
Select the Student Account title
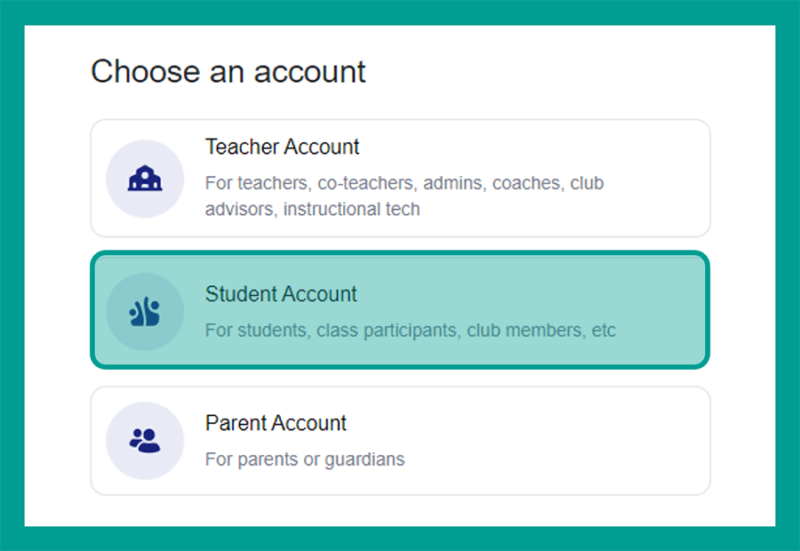281,294
